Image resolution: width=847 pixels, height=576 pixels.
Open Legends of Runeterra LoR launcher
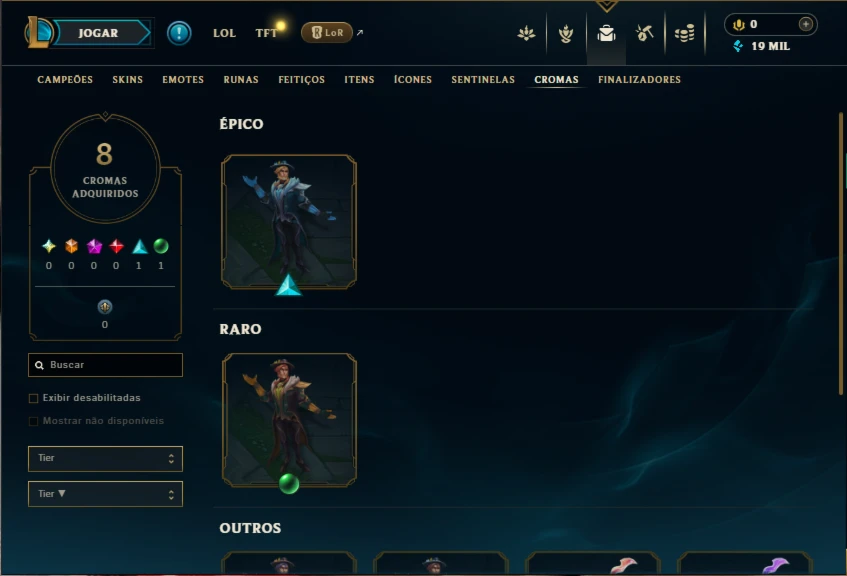(327, 32)
